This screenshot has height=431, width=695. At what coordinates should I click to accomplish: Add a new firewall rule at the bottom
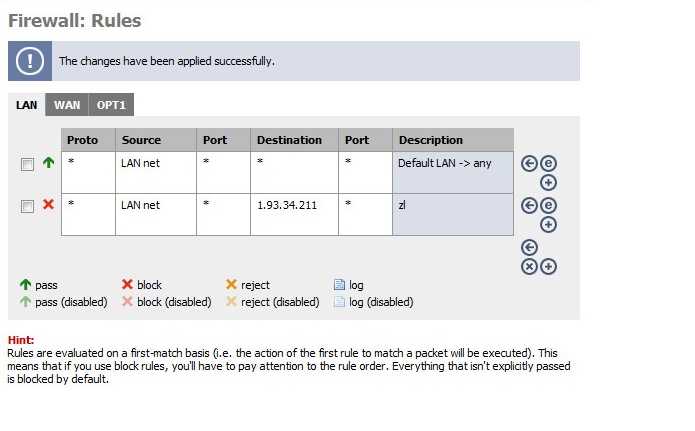[548, 266]
